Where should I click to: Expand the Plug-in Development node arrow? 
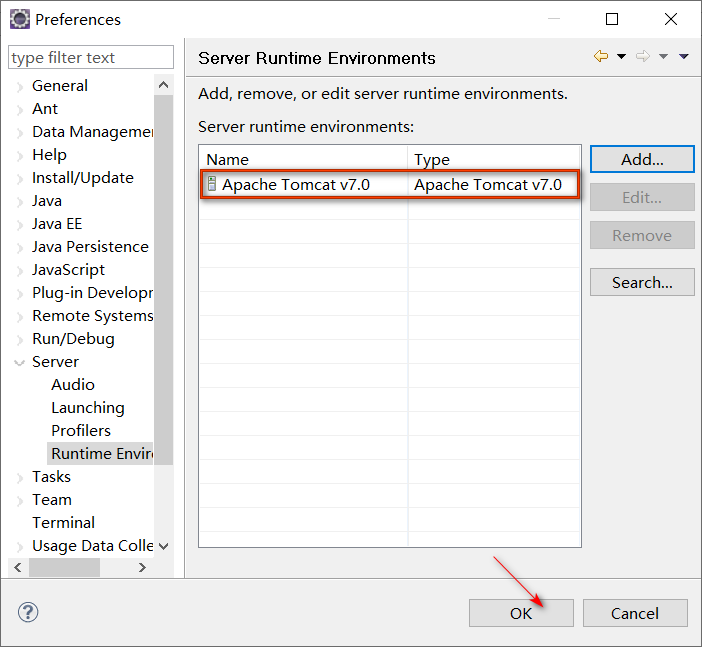pyautogui.click(x=19, y=293)
